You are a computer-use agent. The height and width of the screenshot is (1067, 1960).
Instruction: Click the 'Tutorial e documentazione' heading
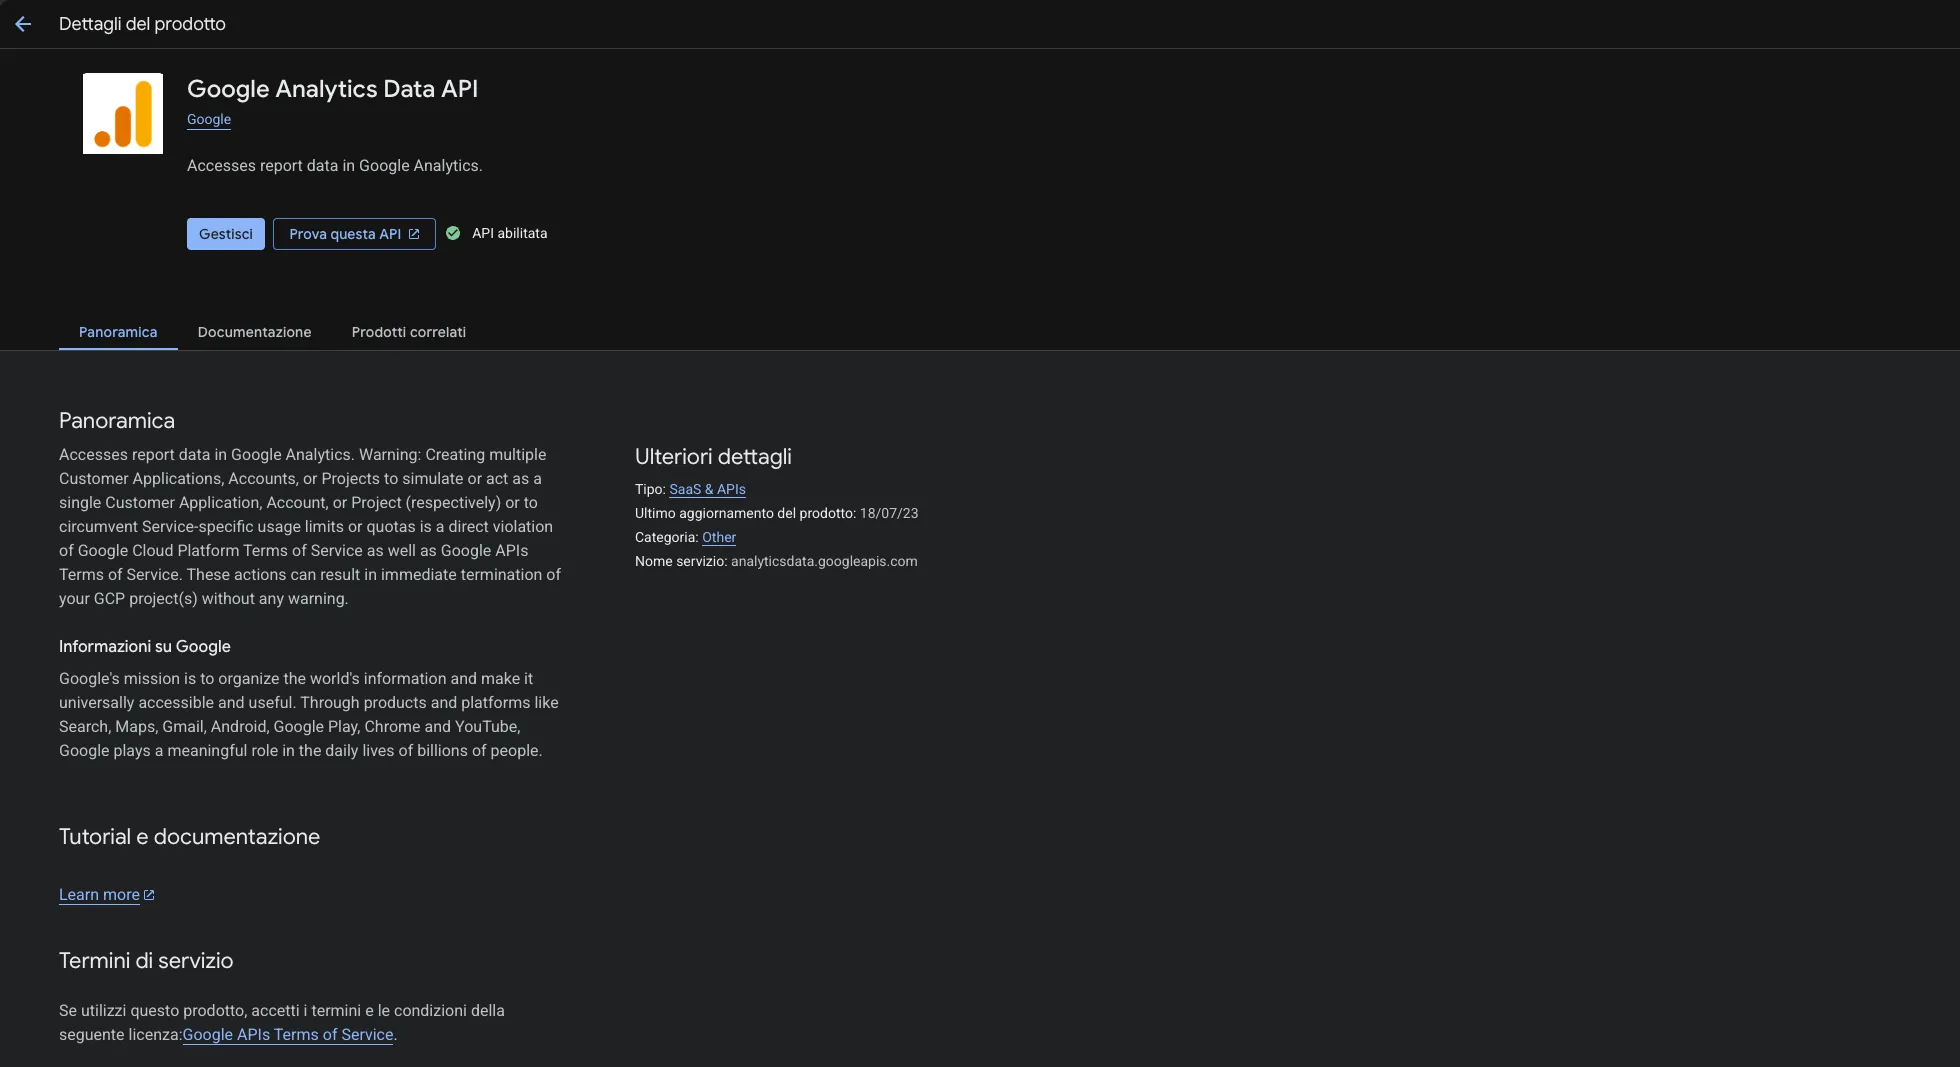click(189, 837)
